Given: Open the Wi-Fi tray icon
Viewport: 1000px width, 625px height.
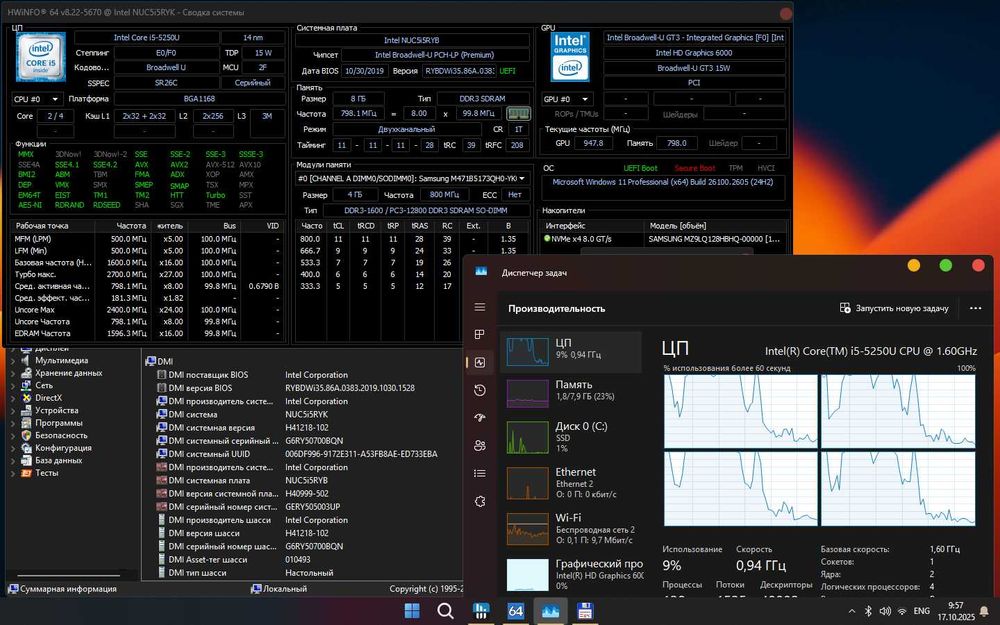Looking at the screenshot, I should [902, 611].
